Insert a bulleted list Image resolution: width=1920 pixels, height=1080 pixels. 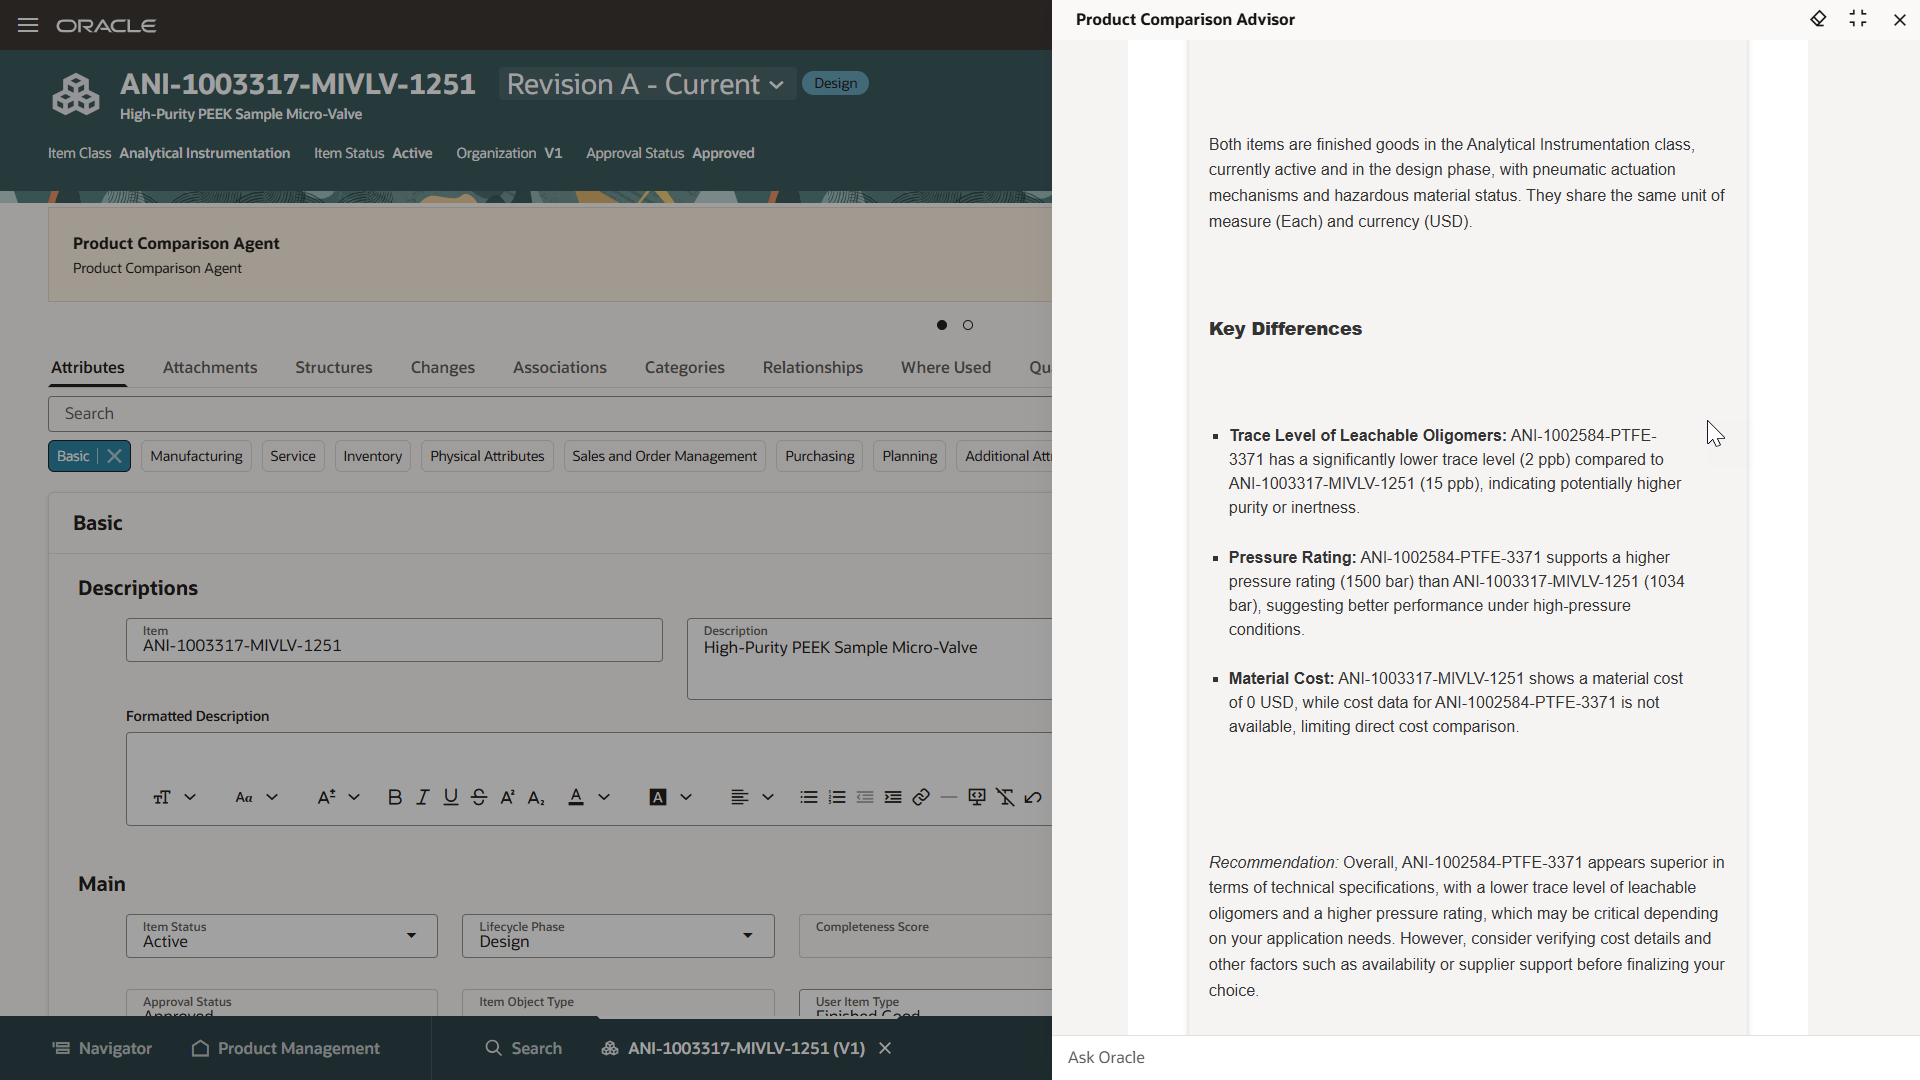(x=808, y=797)
